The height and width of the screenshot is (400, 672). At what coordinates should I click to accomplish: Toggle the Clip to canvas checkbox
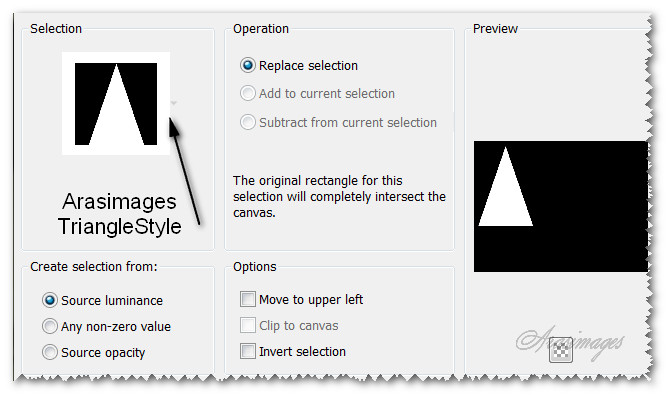(x=248, y=325)
